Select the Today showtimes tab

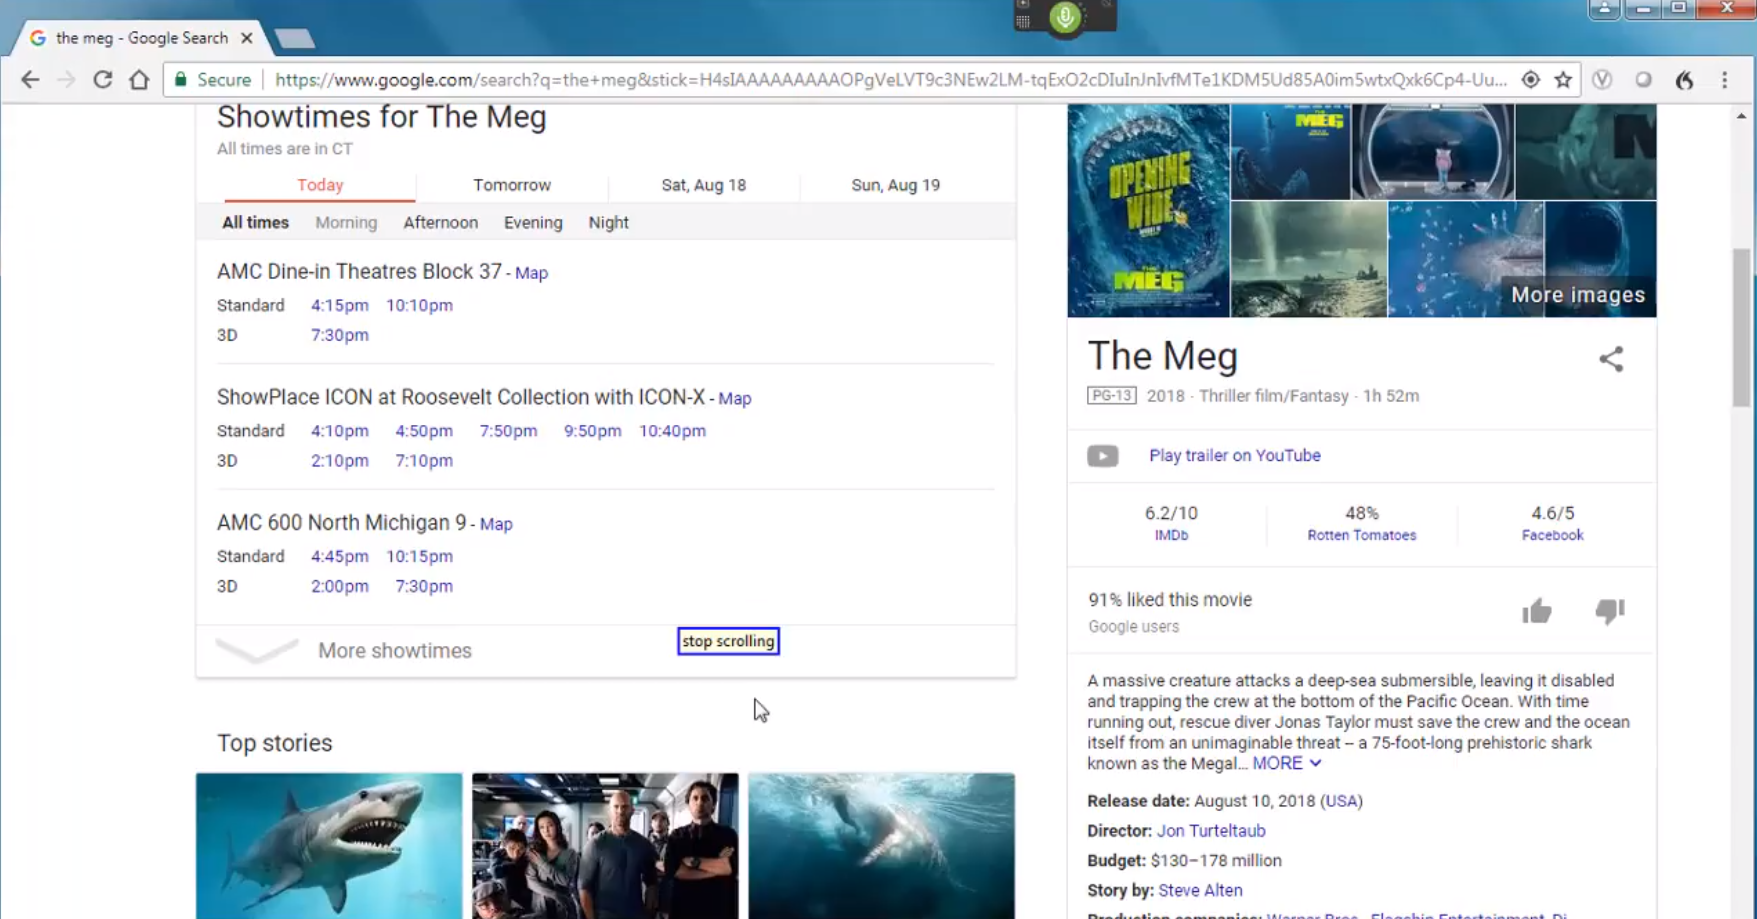tap(320, 185)
